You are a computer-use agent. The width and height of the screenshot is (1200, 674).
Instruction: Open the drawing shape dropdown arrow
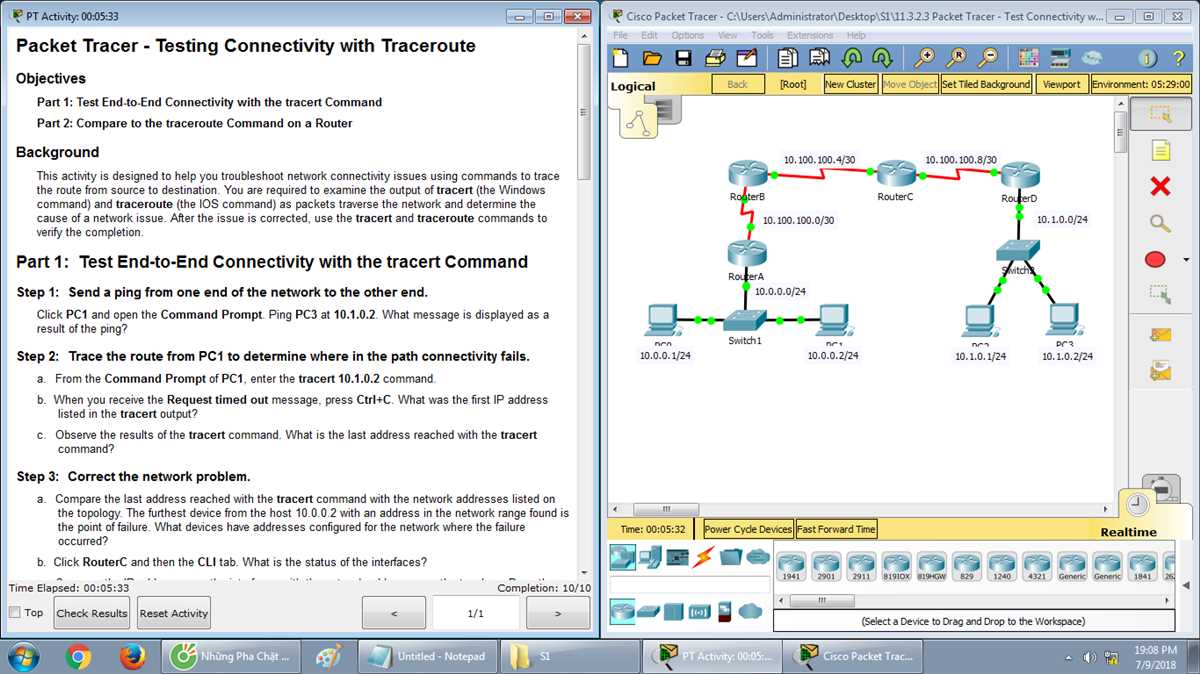[x=1186, y=259]
